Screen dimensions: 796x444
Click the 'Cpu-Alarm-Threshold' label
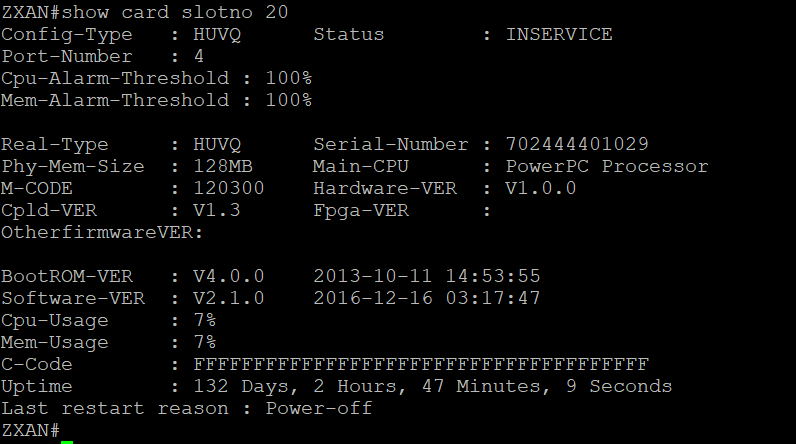click(x=114, y=78)
